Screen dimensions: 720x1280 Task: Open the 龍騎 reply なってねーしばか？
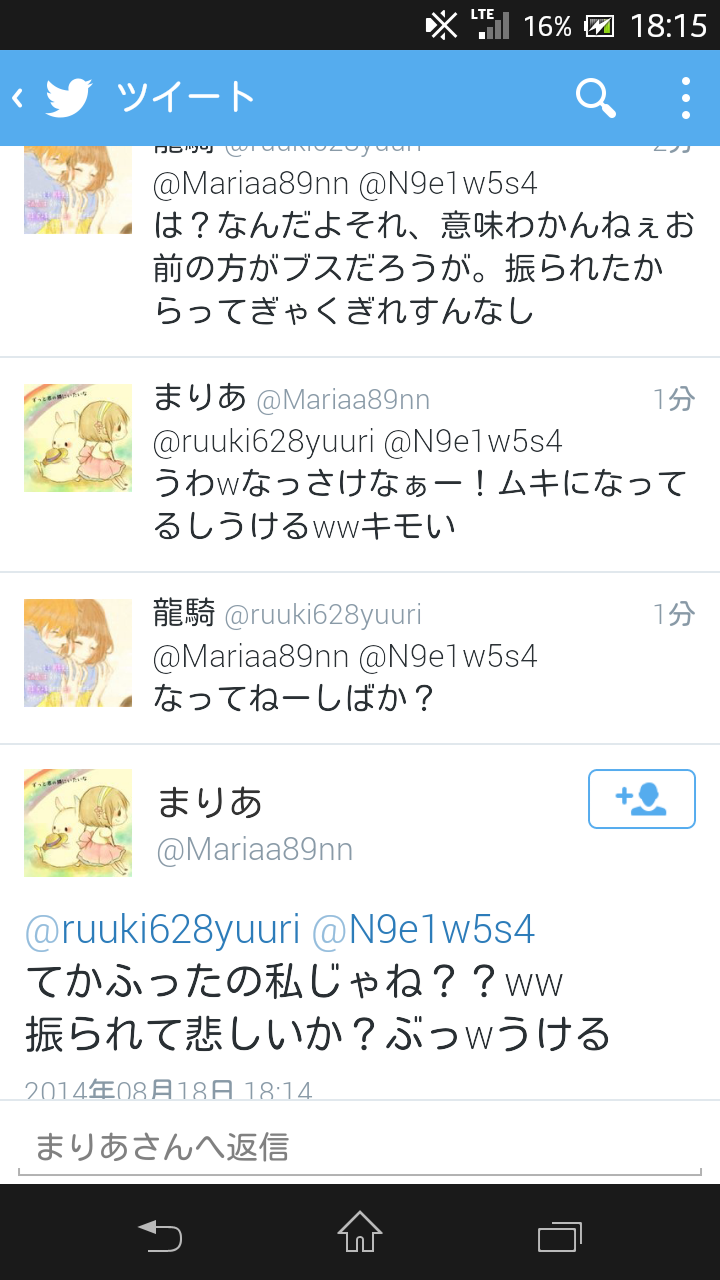(x=360, y=658)
